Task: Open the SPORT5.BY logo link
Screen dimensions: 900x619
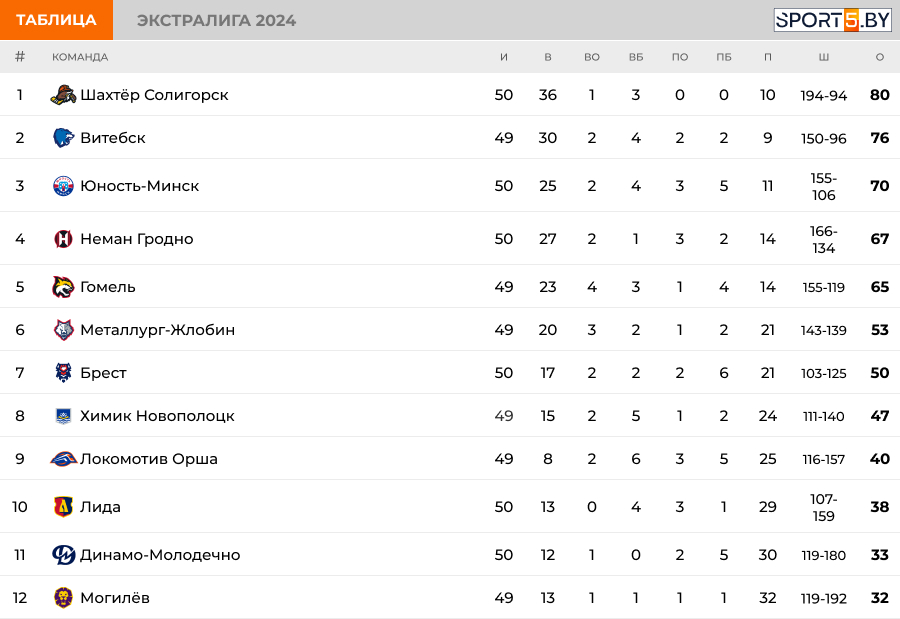Action: (832, 20)
